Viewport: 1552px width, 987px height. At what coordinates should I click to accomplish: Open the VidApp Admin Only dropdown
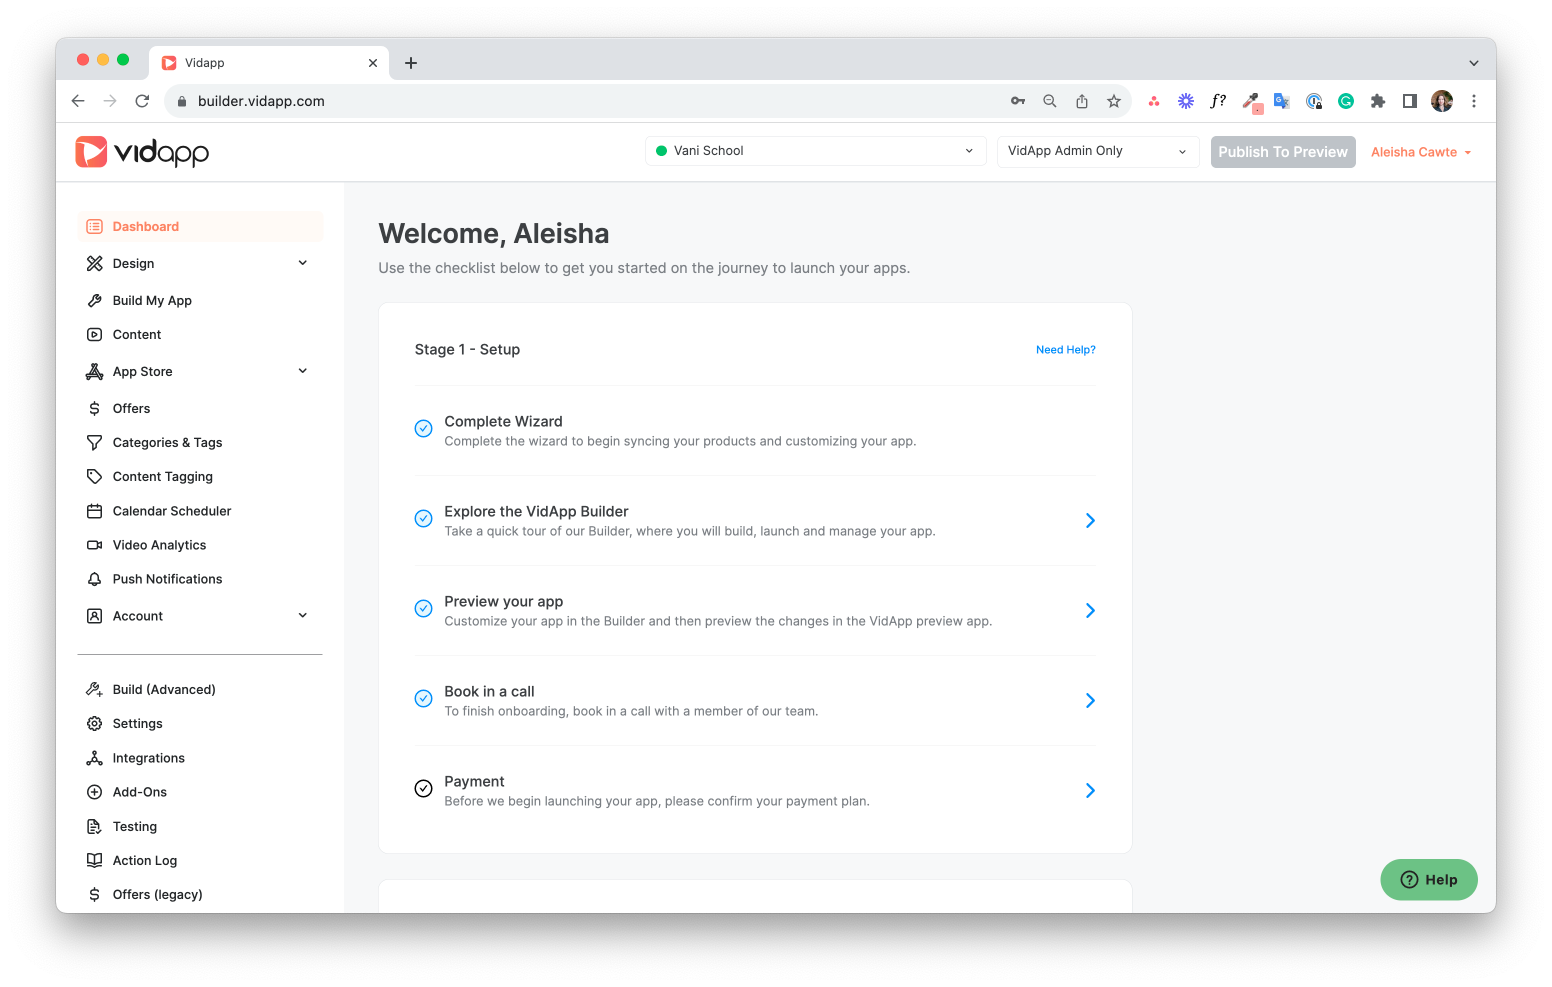tap(1097, 151)
